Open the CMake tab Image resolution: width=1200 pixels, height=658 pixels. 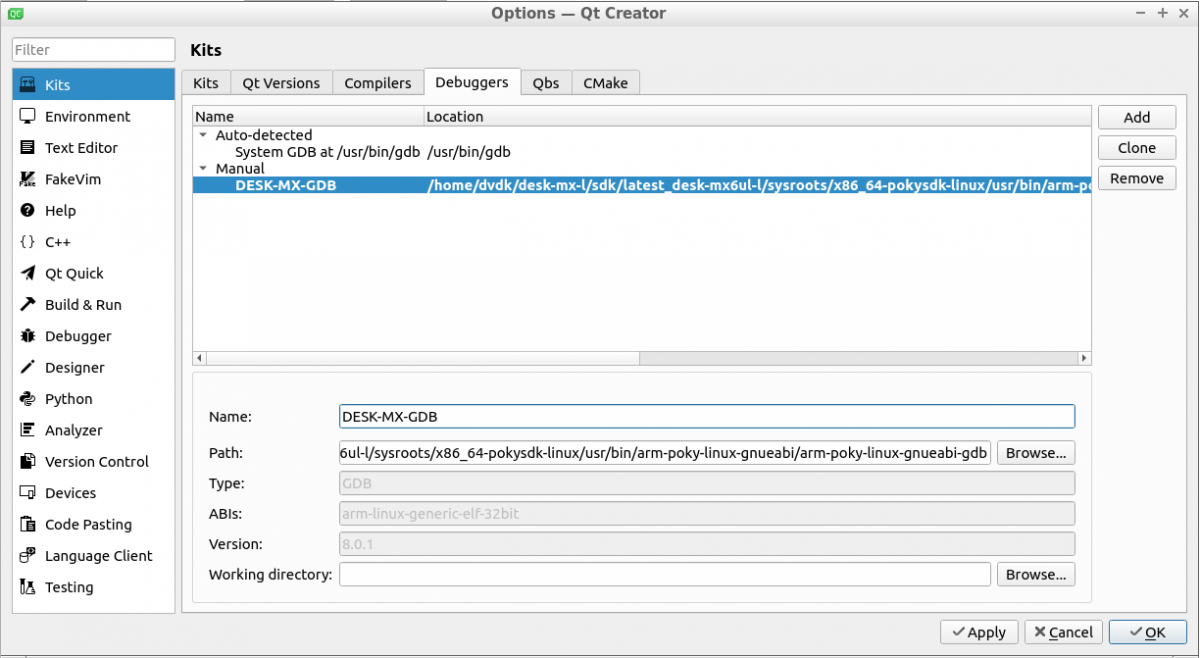(x=605, y=83)
